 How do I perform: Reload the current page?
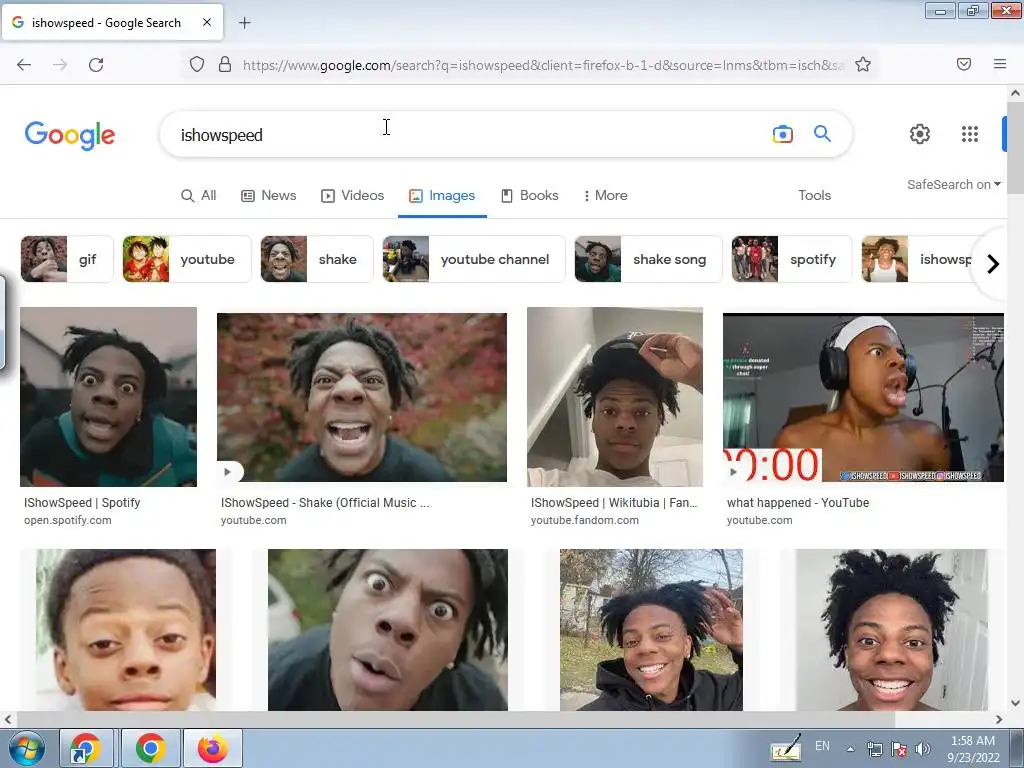pos(96,65)
